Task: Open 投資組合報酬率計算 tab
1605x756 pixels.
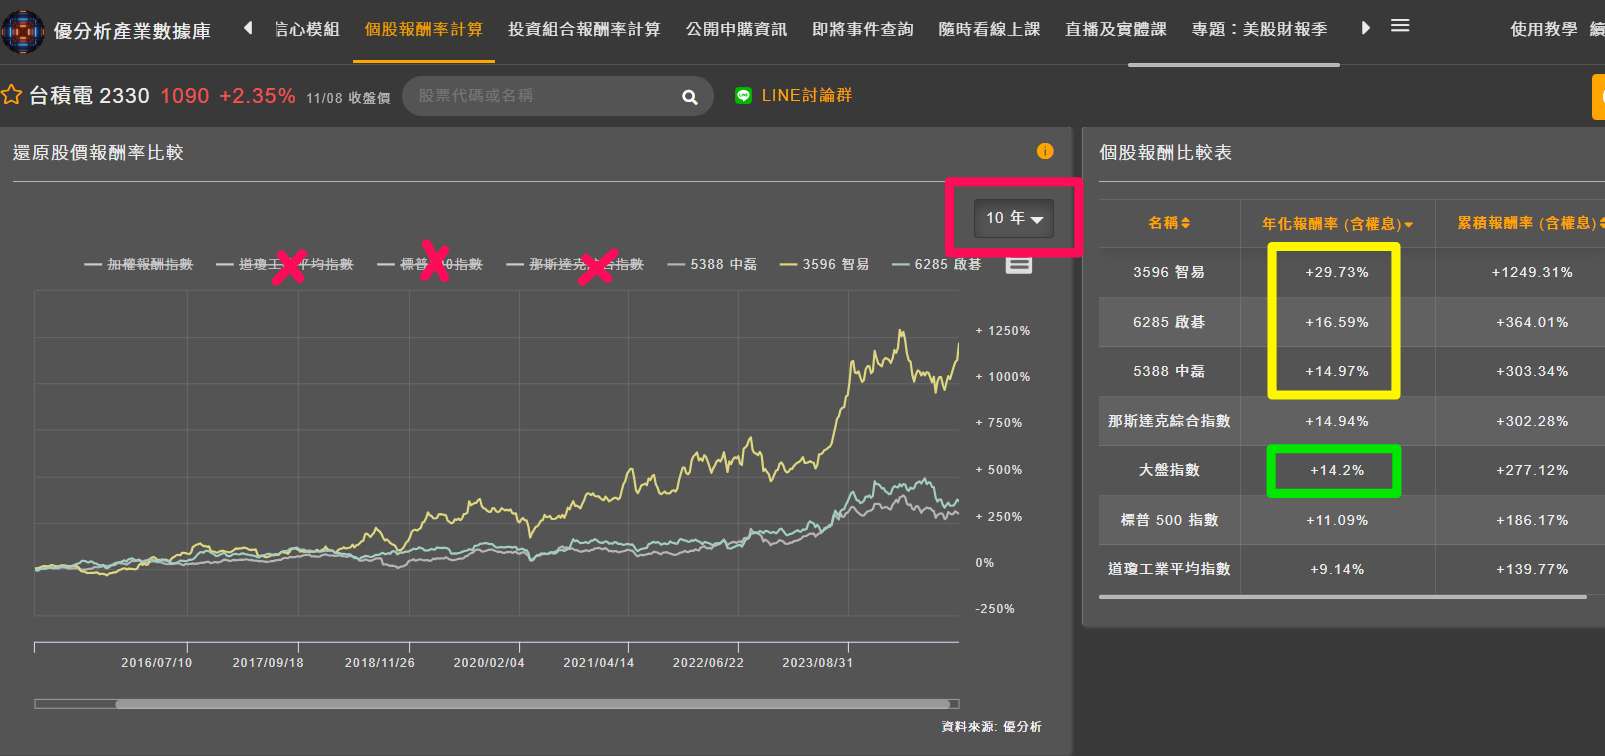Action: (x=584, y=29)
